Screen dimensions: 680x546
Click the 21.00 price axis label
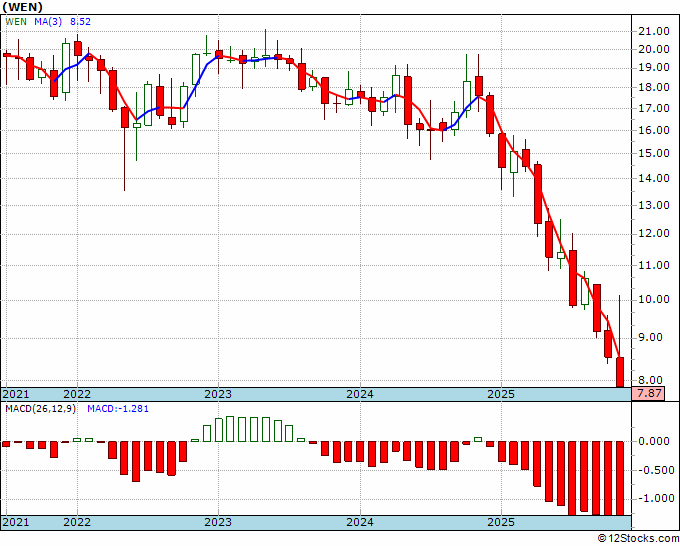(x=654, y=31)
